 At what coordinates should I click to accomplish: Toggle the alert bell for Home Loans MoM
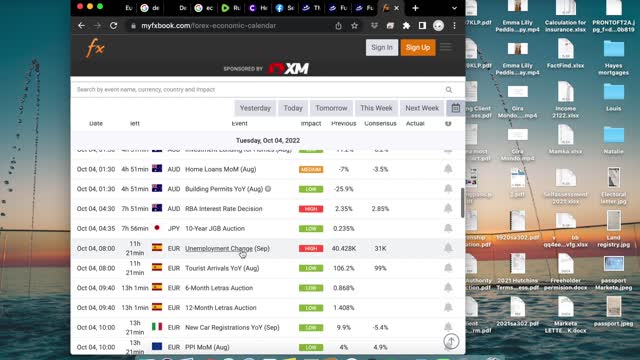pos(448,169)
